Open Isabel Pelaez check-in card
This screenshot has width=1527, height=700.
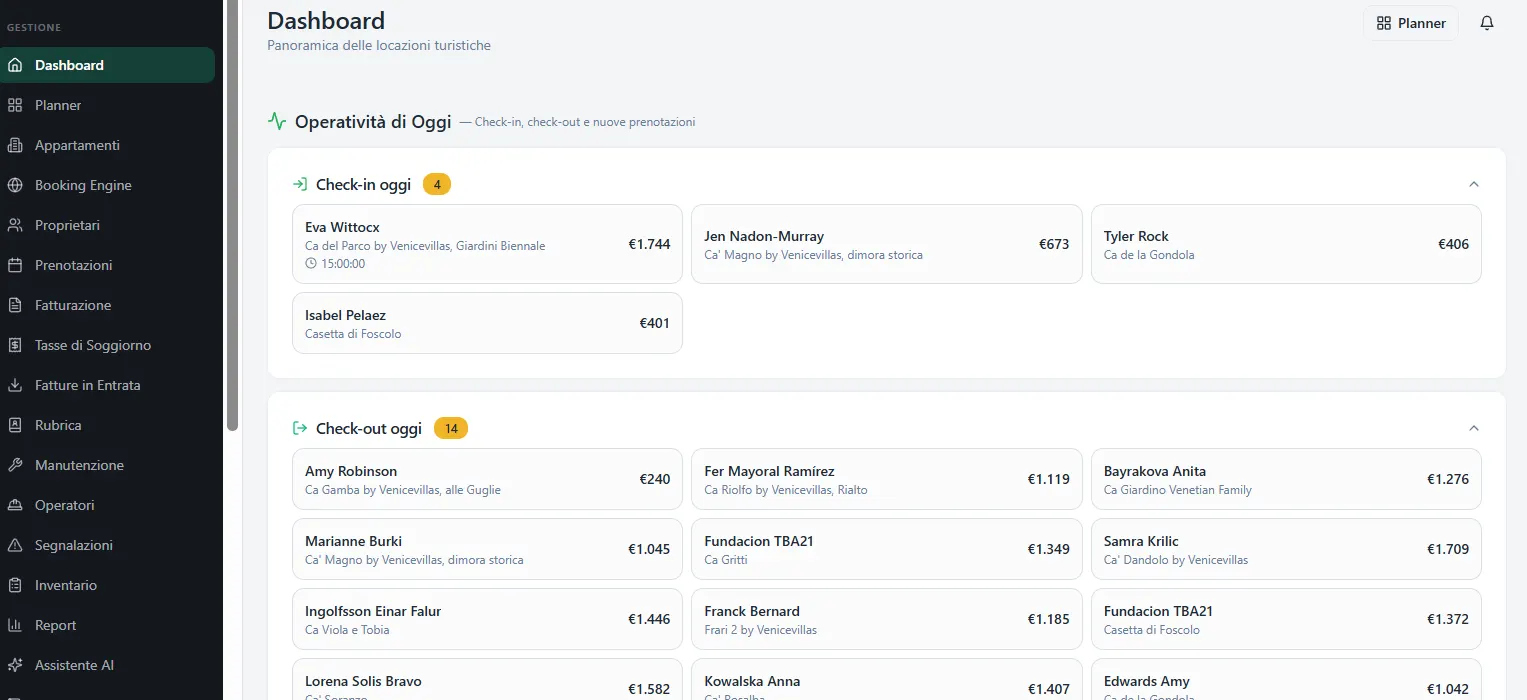pyautogui.click(x=487, y=323)
